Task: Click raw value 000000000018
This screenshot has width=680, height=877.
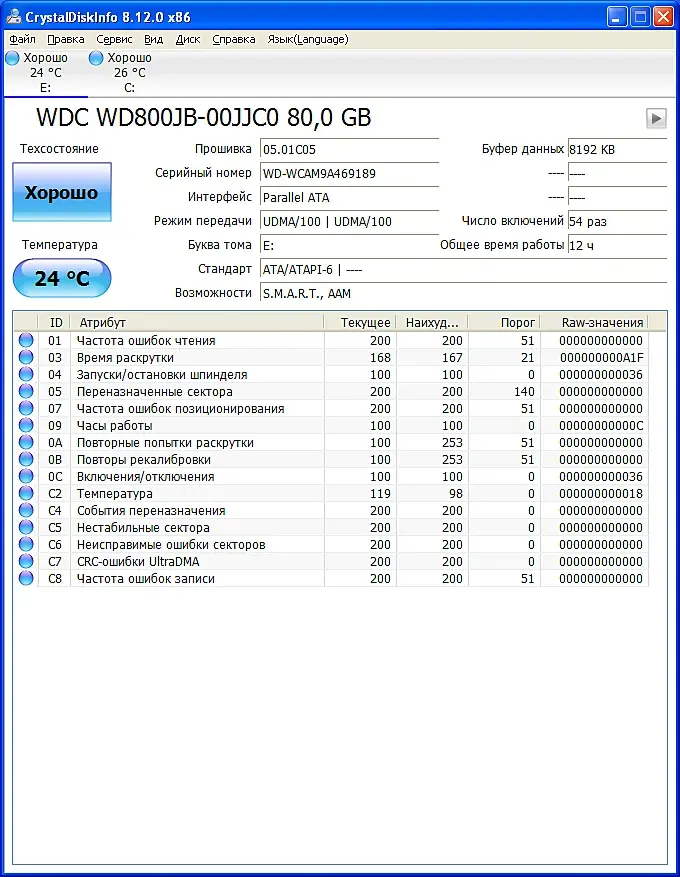Action: pyautogui.click(x=601, y=494)
